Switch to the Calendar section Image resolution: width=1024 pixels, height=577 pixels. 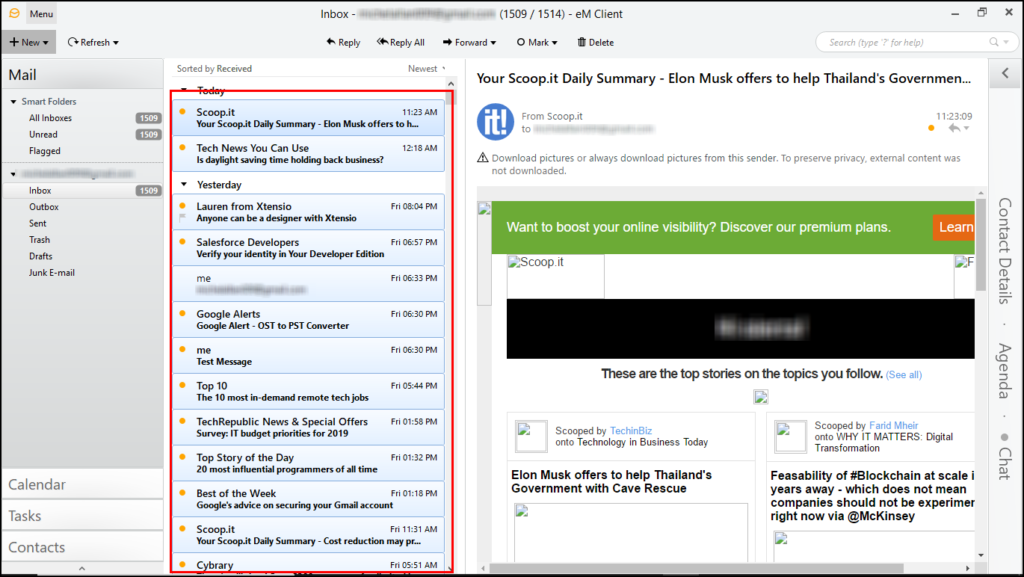37,484
